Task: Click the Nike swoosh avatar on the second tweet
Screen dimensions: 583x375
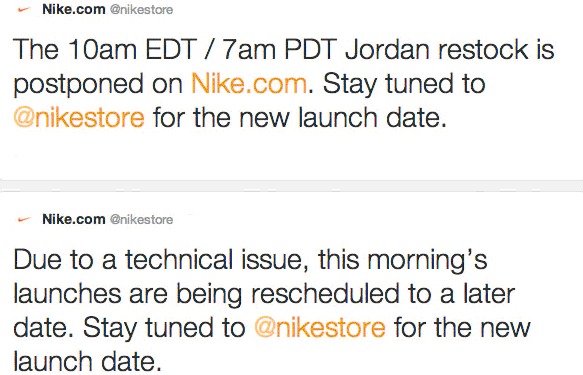Action: (x=24, y=220)
